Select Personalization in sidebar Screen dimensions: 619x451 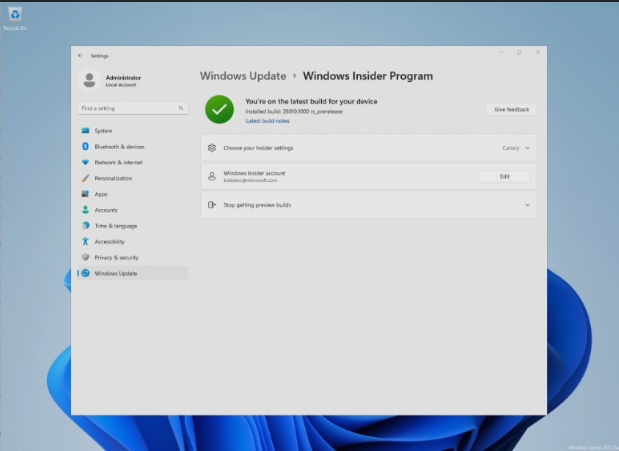(133, 178)
